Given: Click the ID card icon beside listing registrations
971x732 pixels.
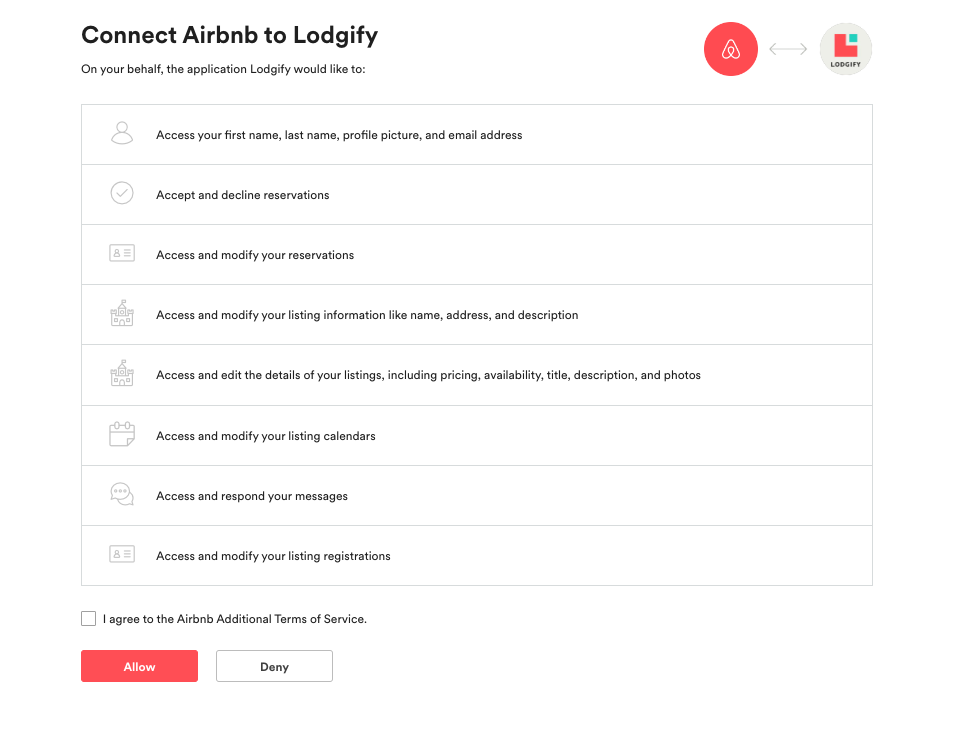Looking at the screenshot, I should (x=122, y=555).
